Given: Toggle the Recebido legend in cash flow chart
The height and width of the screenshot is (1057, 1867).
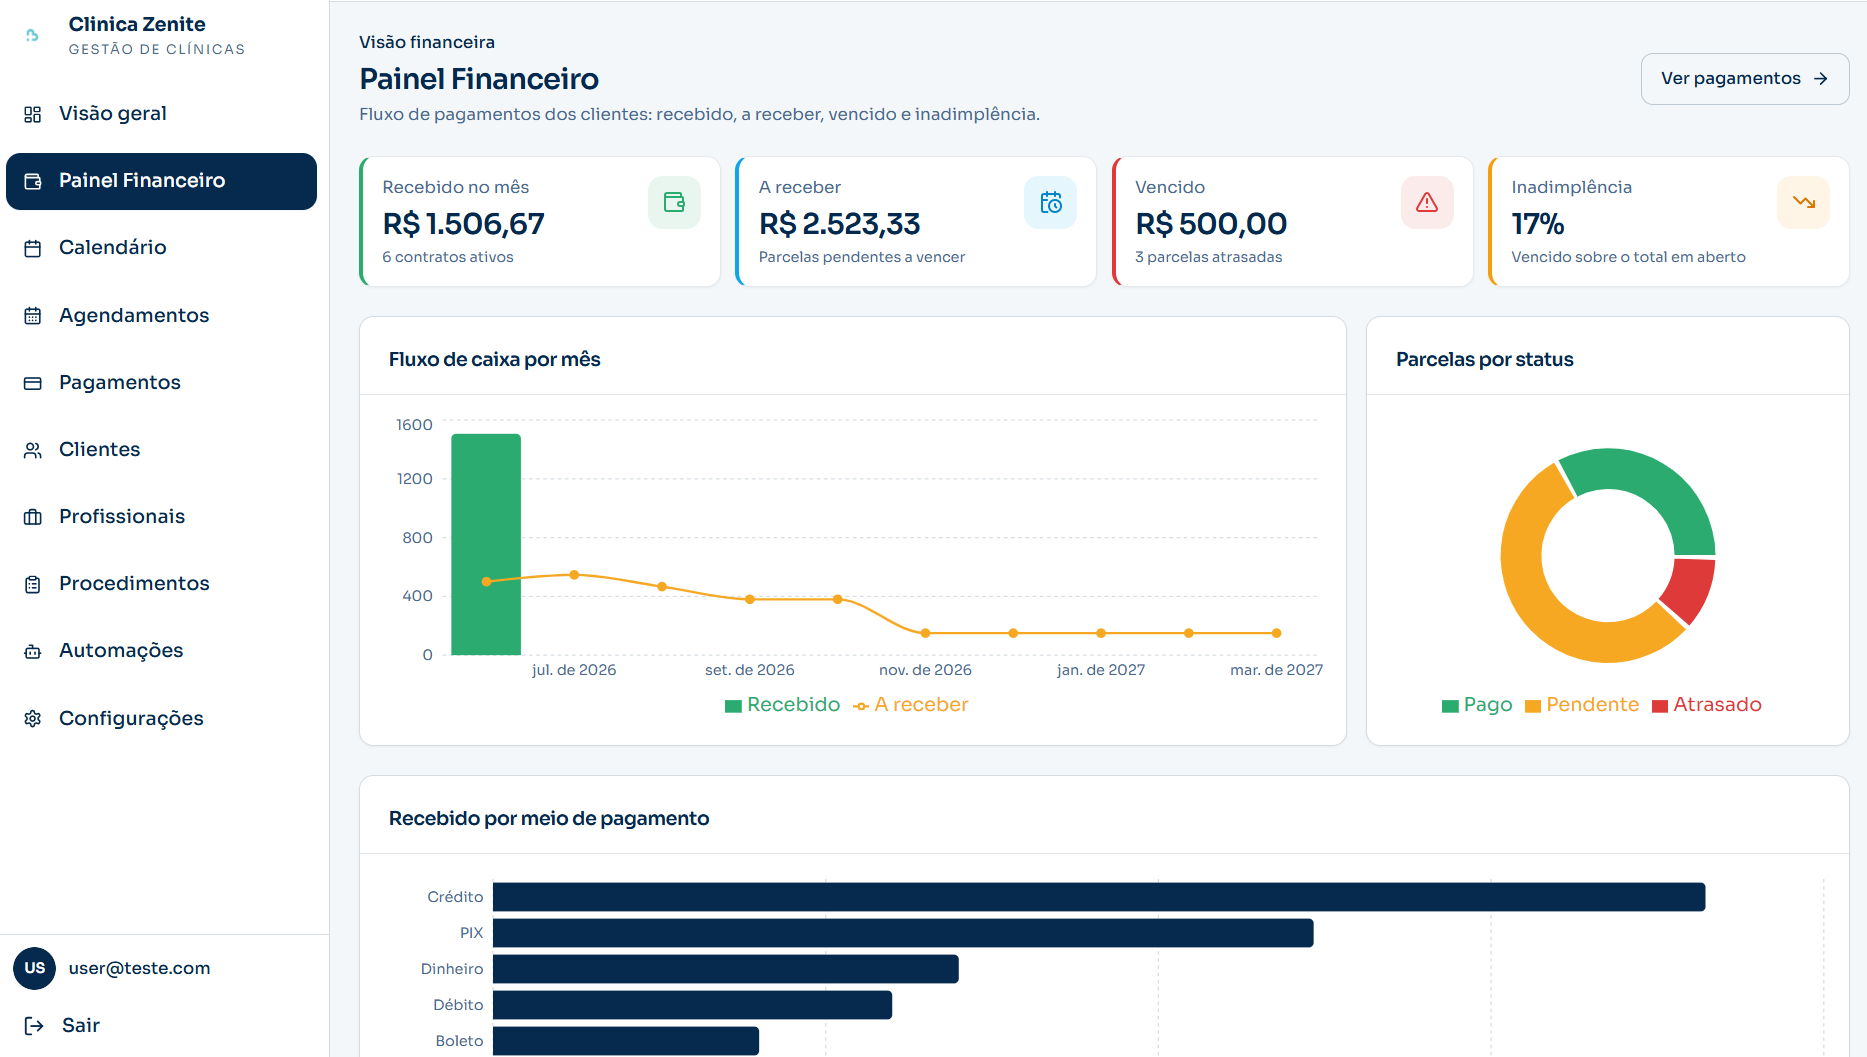Looking at the screenshot, I should (783, 705).
